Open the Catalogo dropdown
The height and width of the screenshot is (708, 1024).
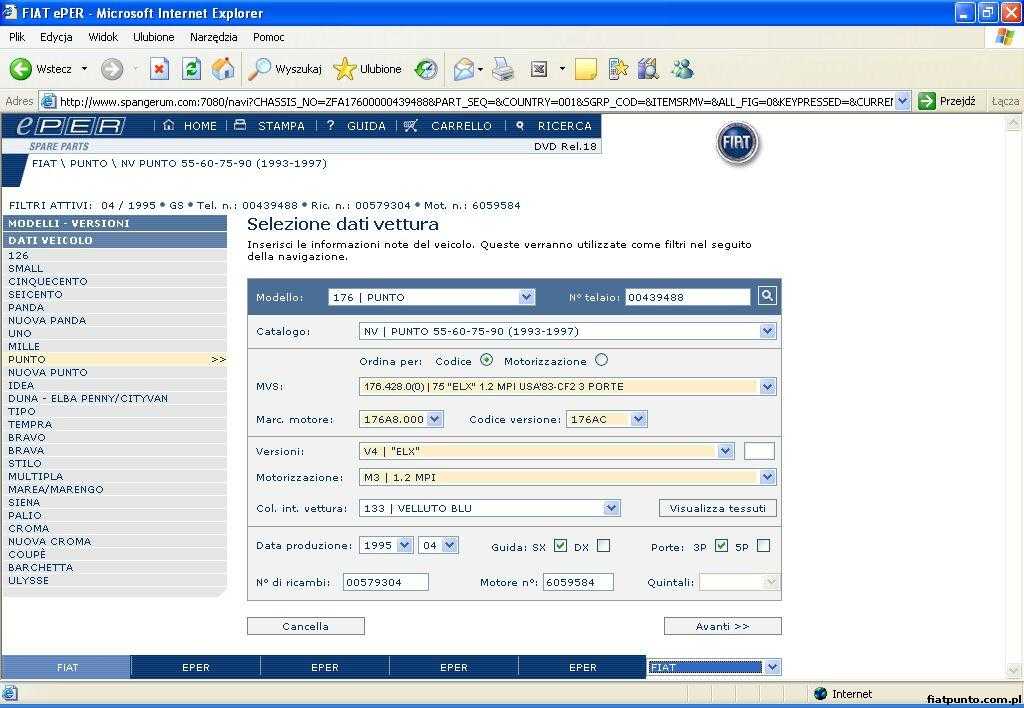pyautogui.click(x=767, y=331)
